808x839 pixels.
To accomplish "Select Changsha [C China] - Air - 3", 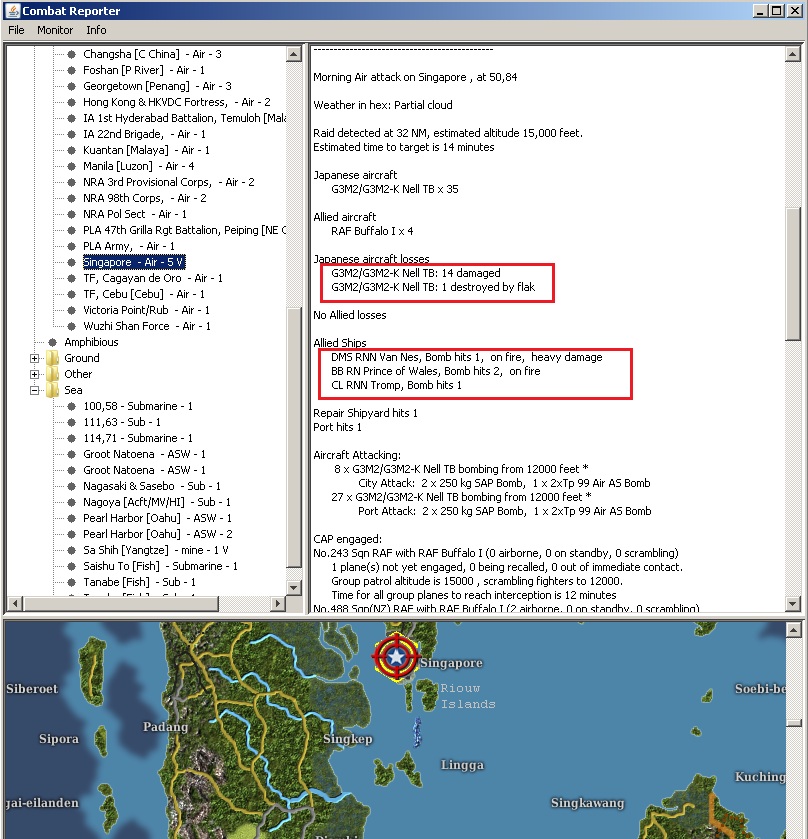I will click(152, 54).
